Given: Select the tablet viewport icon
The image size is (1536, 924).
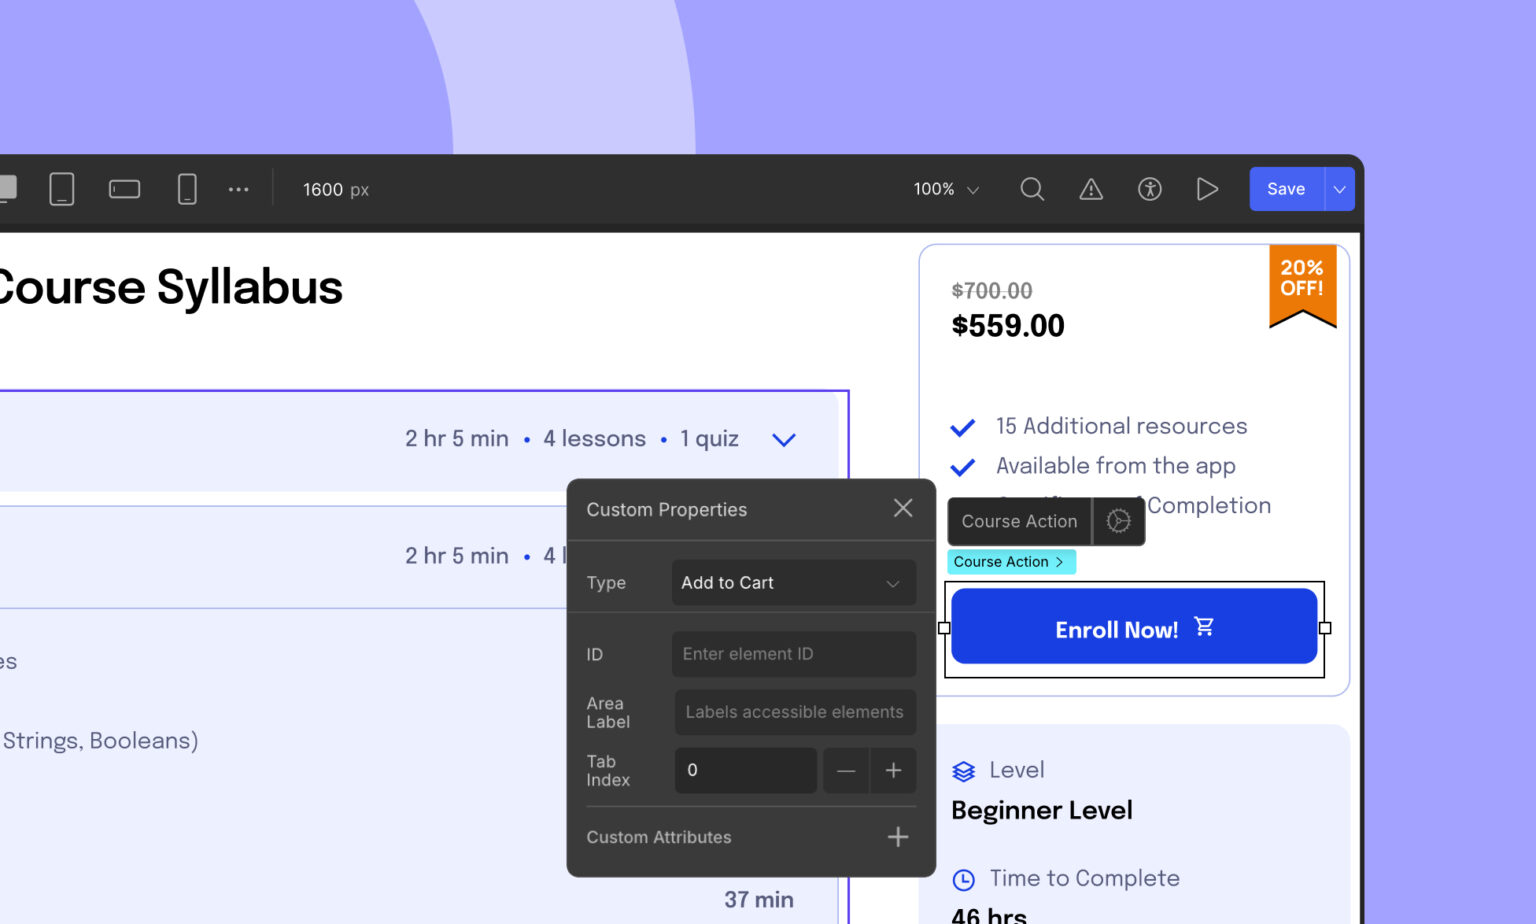Looking at the screenshot, I should [x=62, y=189].
